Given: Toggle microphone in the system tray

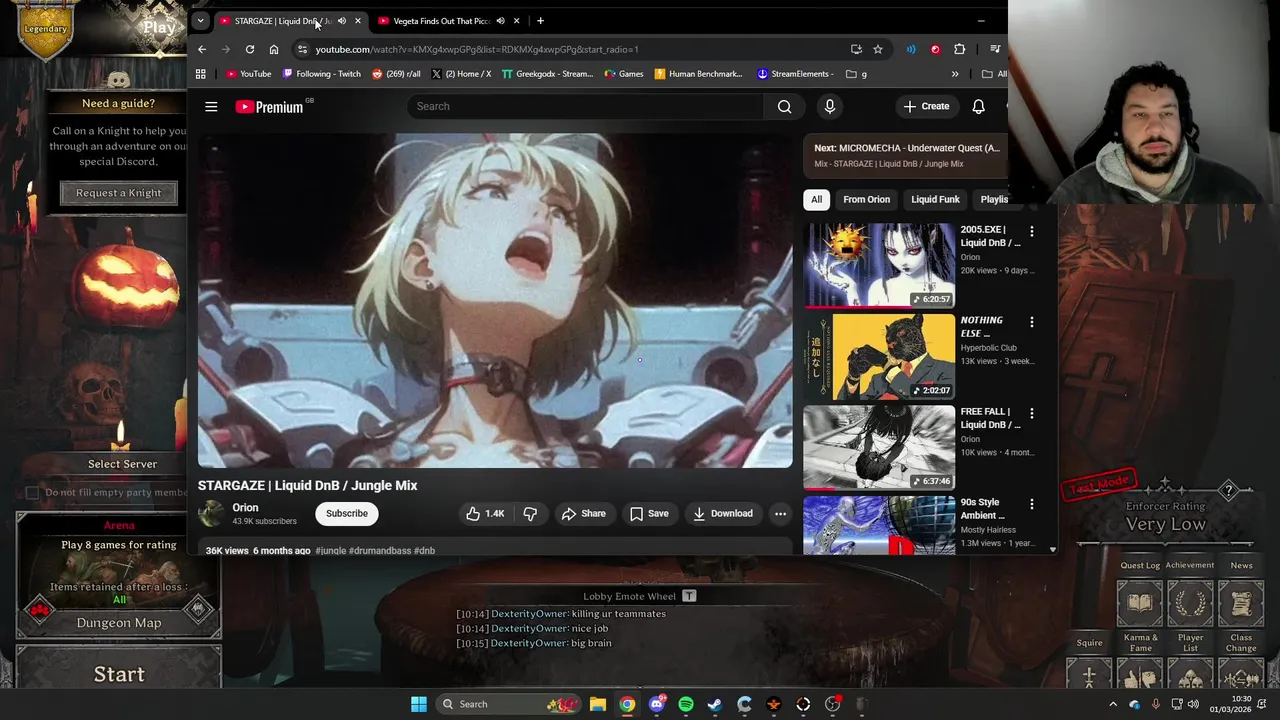Looking at the screenshot, I should 1156,704.
